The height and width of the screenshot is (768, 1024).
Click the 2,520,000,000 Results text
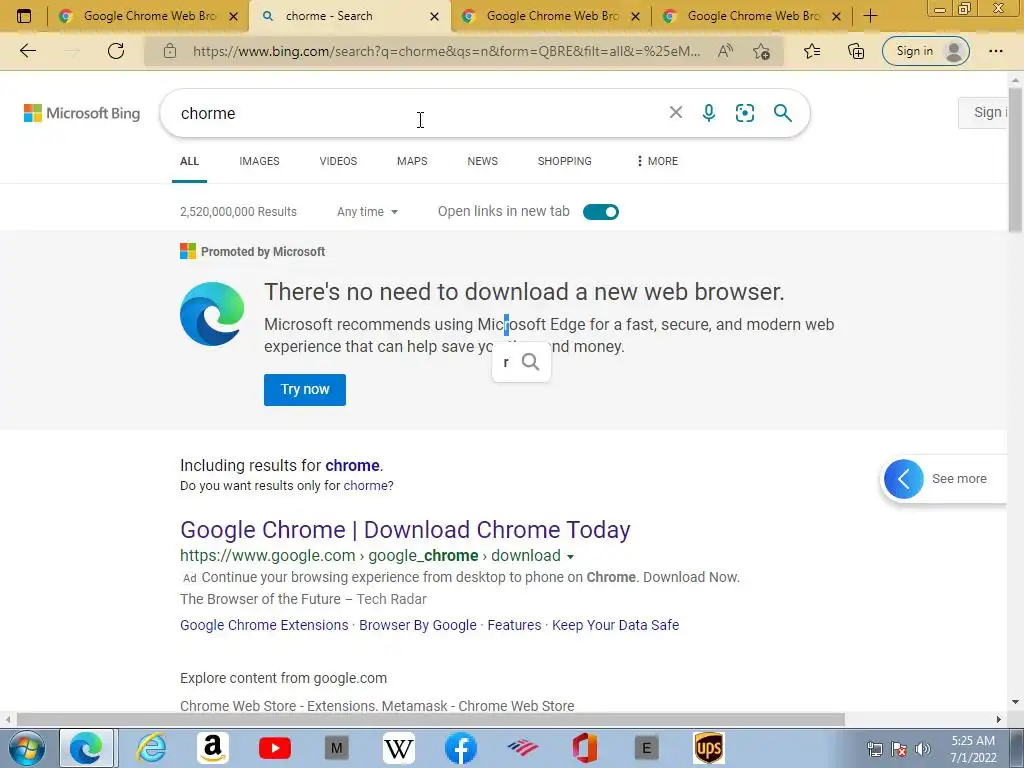238,212
